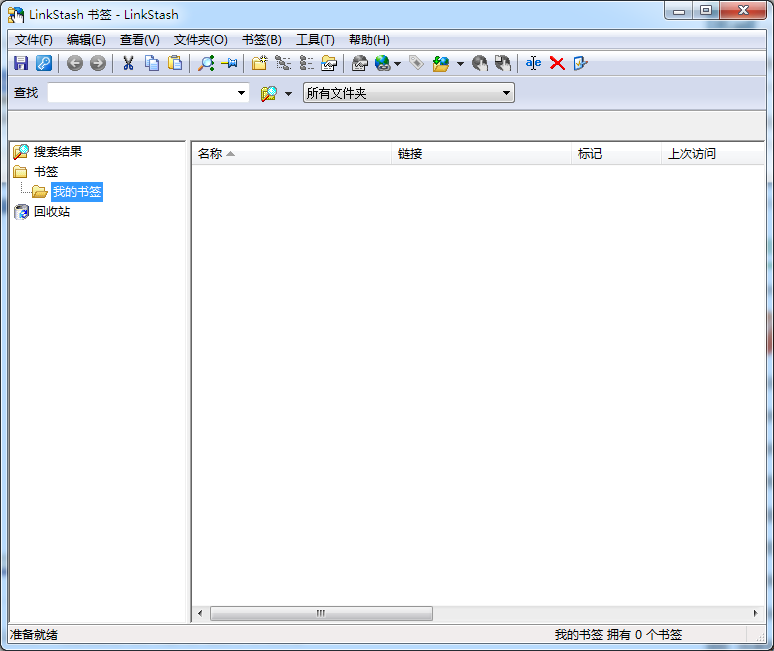Click the horizontal scrollbar thumb
774x651 pixels.
[321, 613]
